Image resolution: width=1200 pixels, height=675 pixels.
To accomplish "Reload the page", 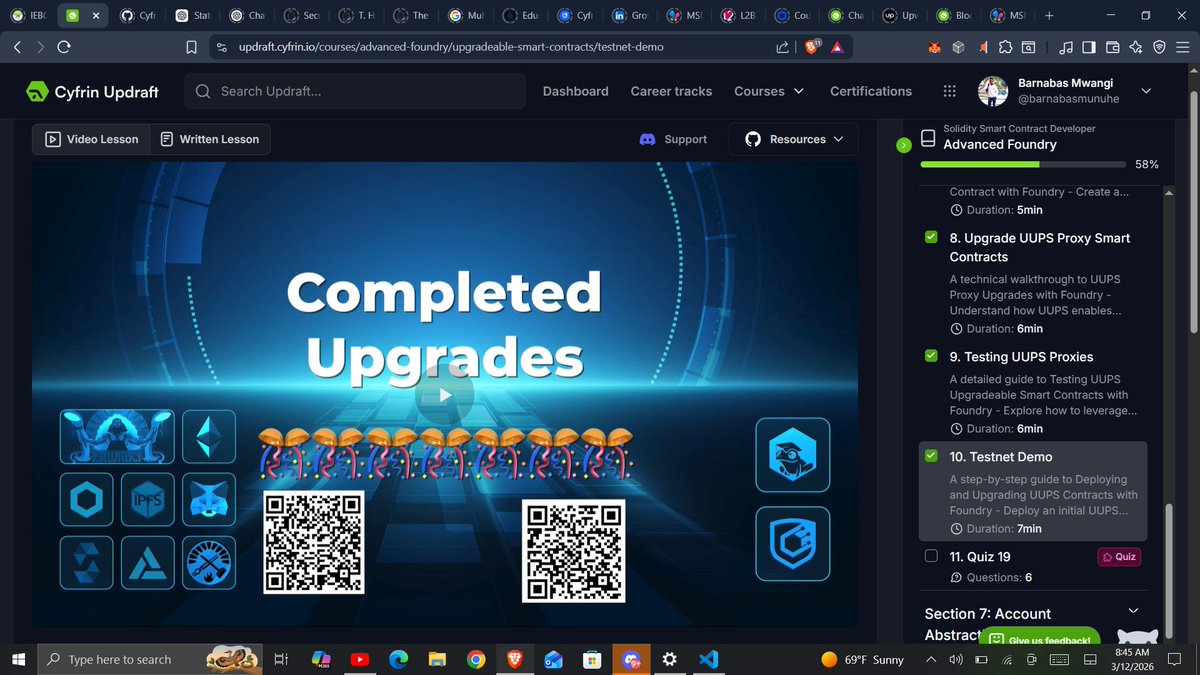I will coord(65,47).
